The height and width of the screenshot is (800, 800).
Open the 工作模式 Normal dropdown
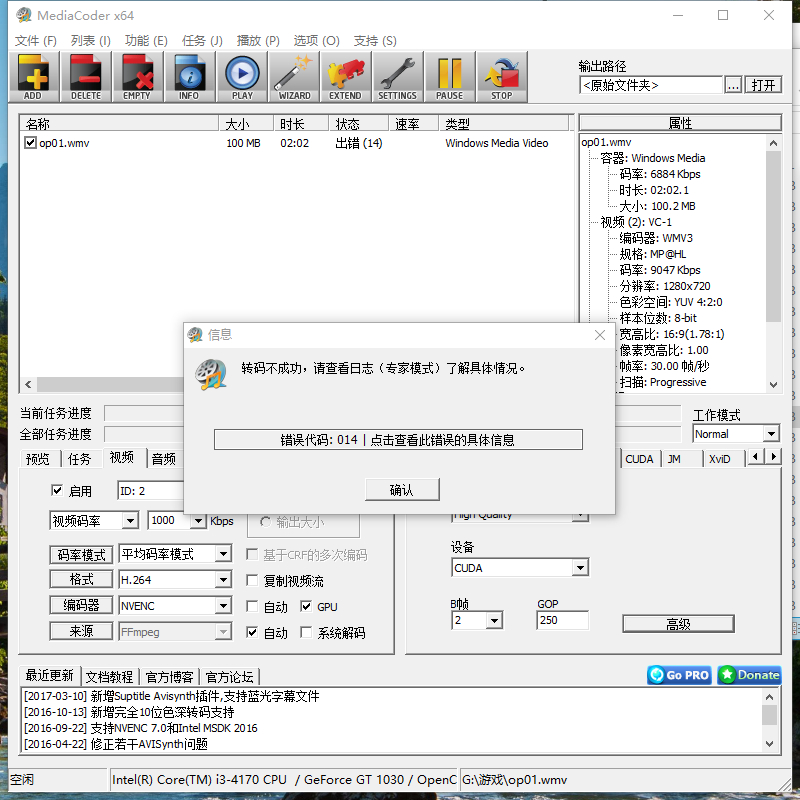[771, 434]
